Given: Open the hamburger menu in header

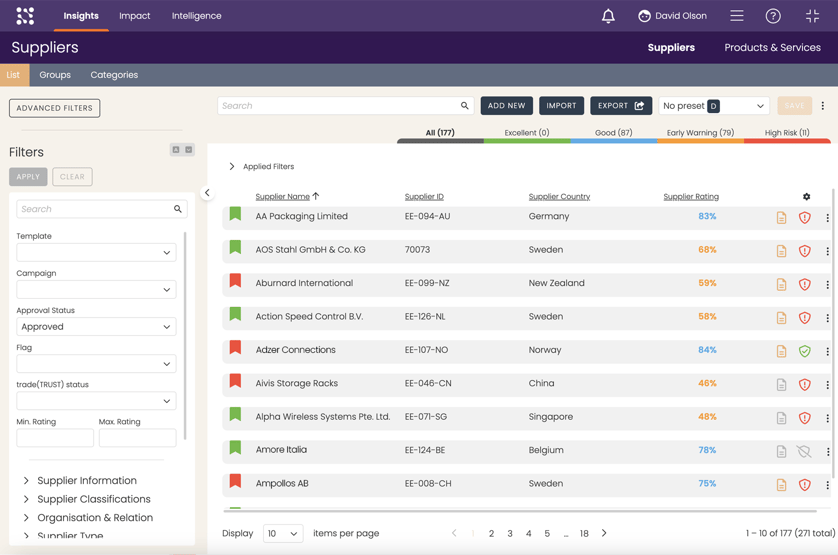Looking at the screenshot, I should point(737,16).
